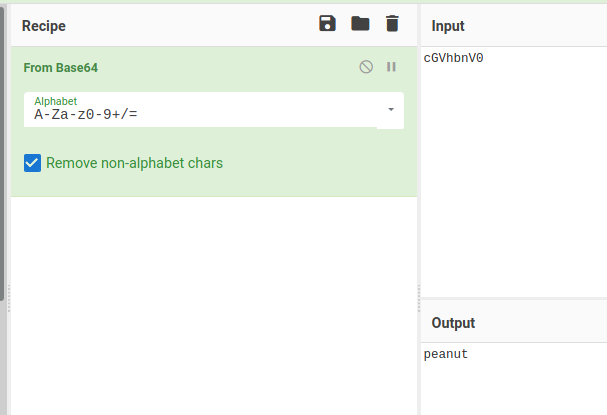Click the Input pane header
The height and width of the screenshot is (415, 607).
(x=448, y=26)
